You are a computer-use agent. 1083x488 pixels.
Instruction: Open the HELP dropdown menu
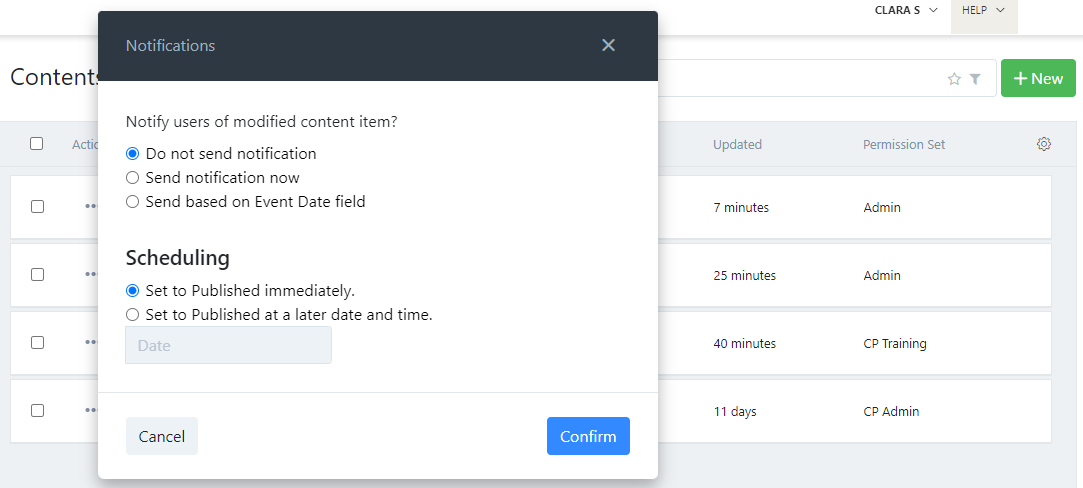(984, 10)
